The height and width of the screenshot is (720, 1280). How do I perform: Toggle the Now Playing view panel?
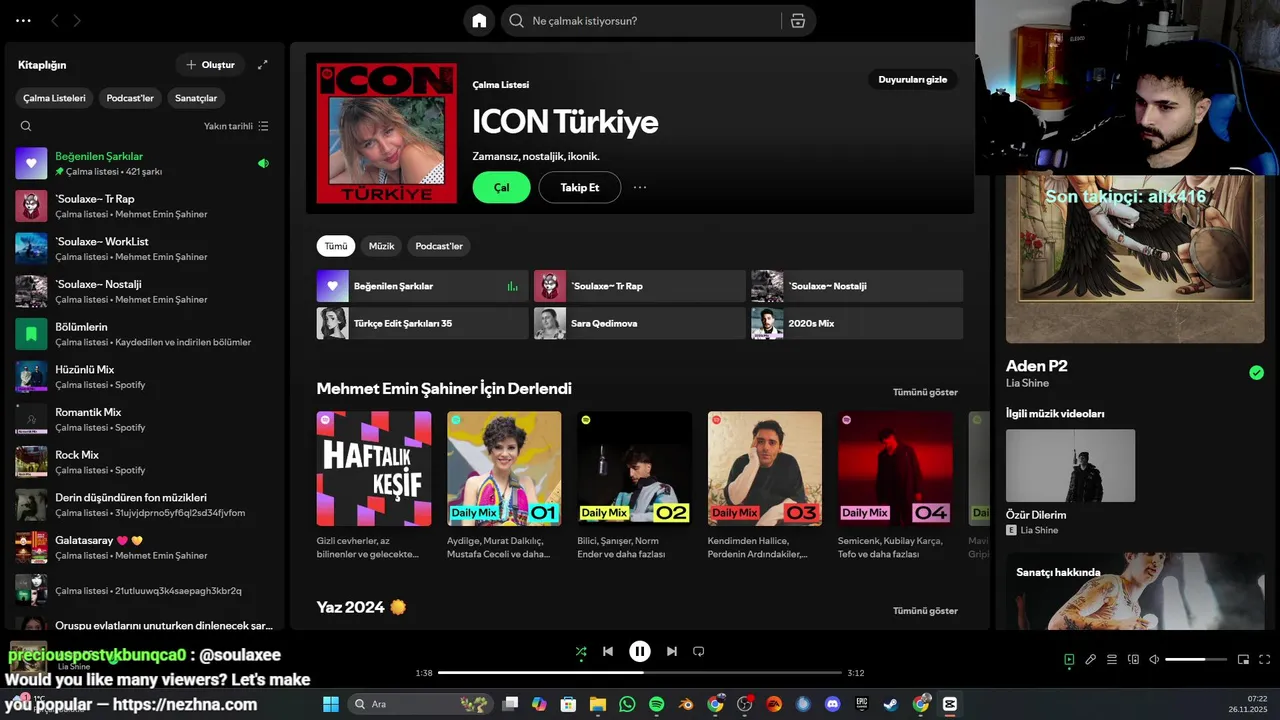[x=1069, y=660]
